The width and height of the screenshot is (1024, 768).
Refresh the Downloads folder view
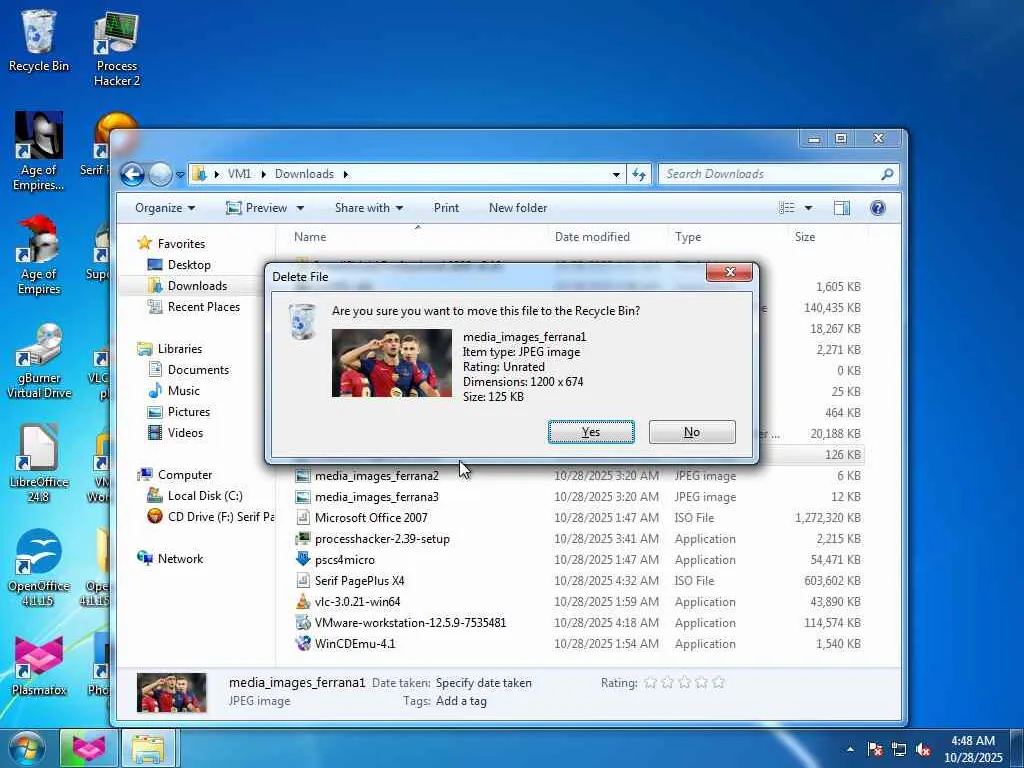coord(639,174)
